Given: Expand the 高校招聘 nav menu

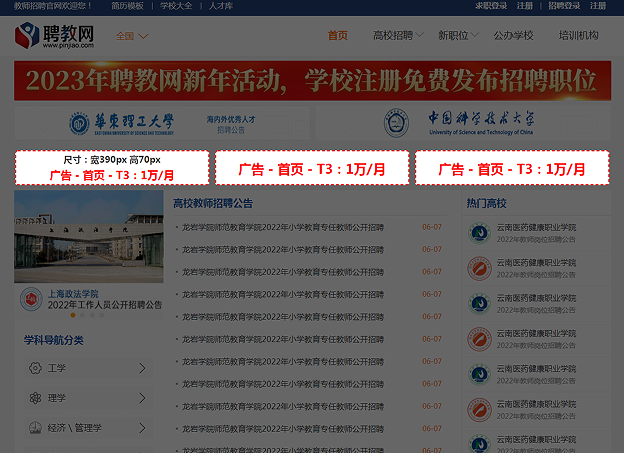Looking at the screenshot, I should 398,35.
